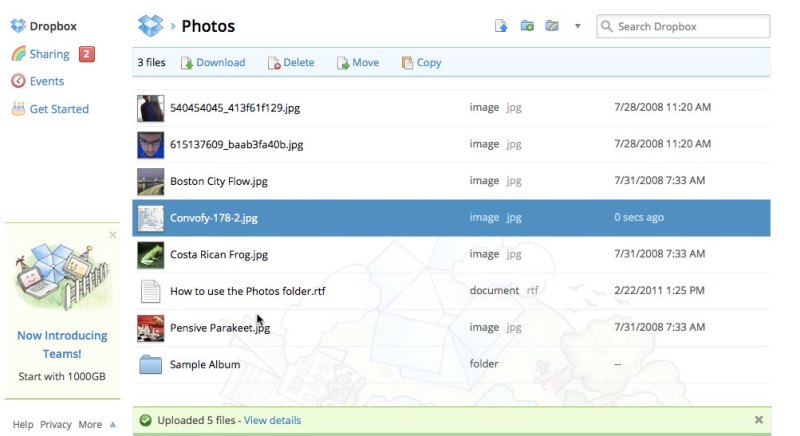Open the more actions dropdown arrow
The height and width of the screenshot is (436, 800).
point(577,27)
